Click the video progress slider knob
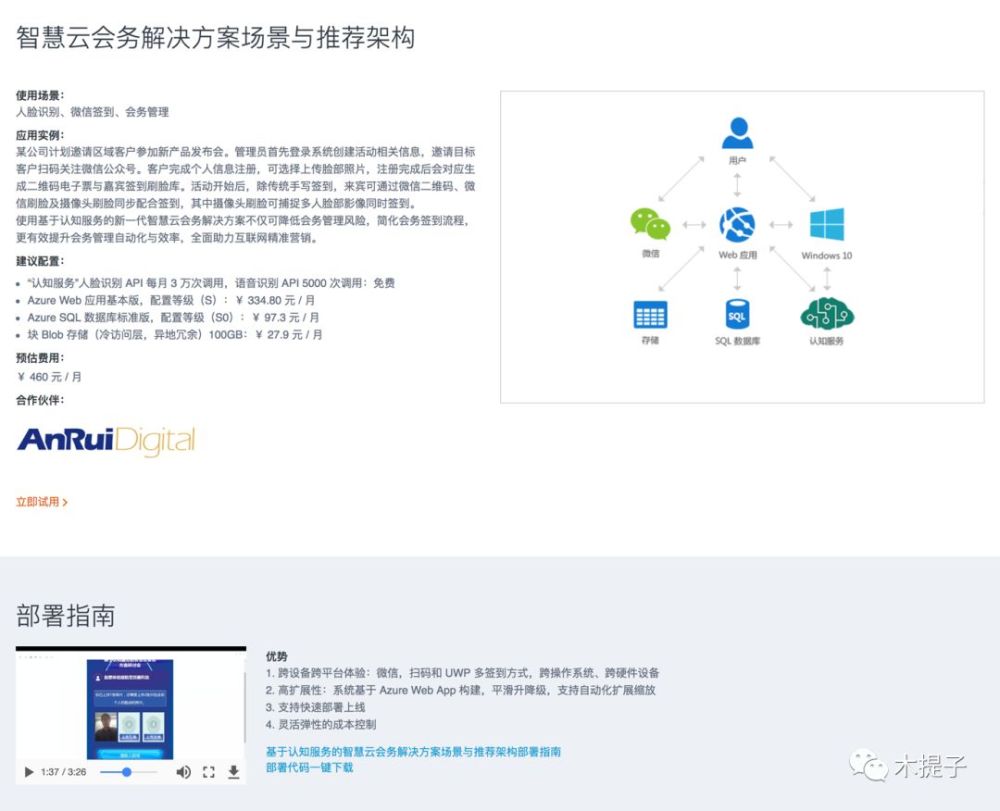1000x811 pixels. tap(127, 772)
